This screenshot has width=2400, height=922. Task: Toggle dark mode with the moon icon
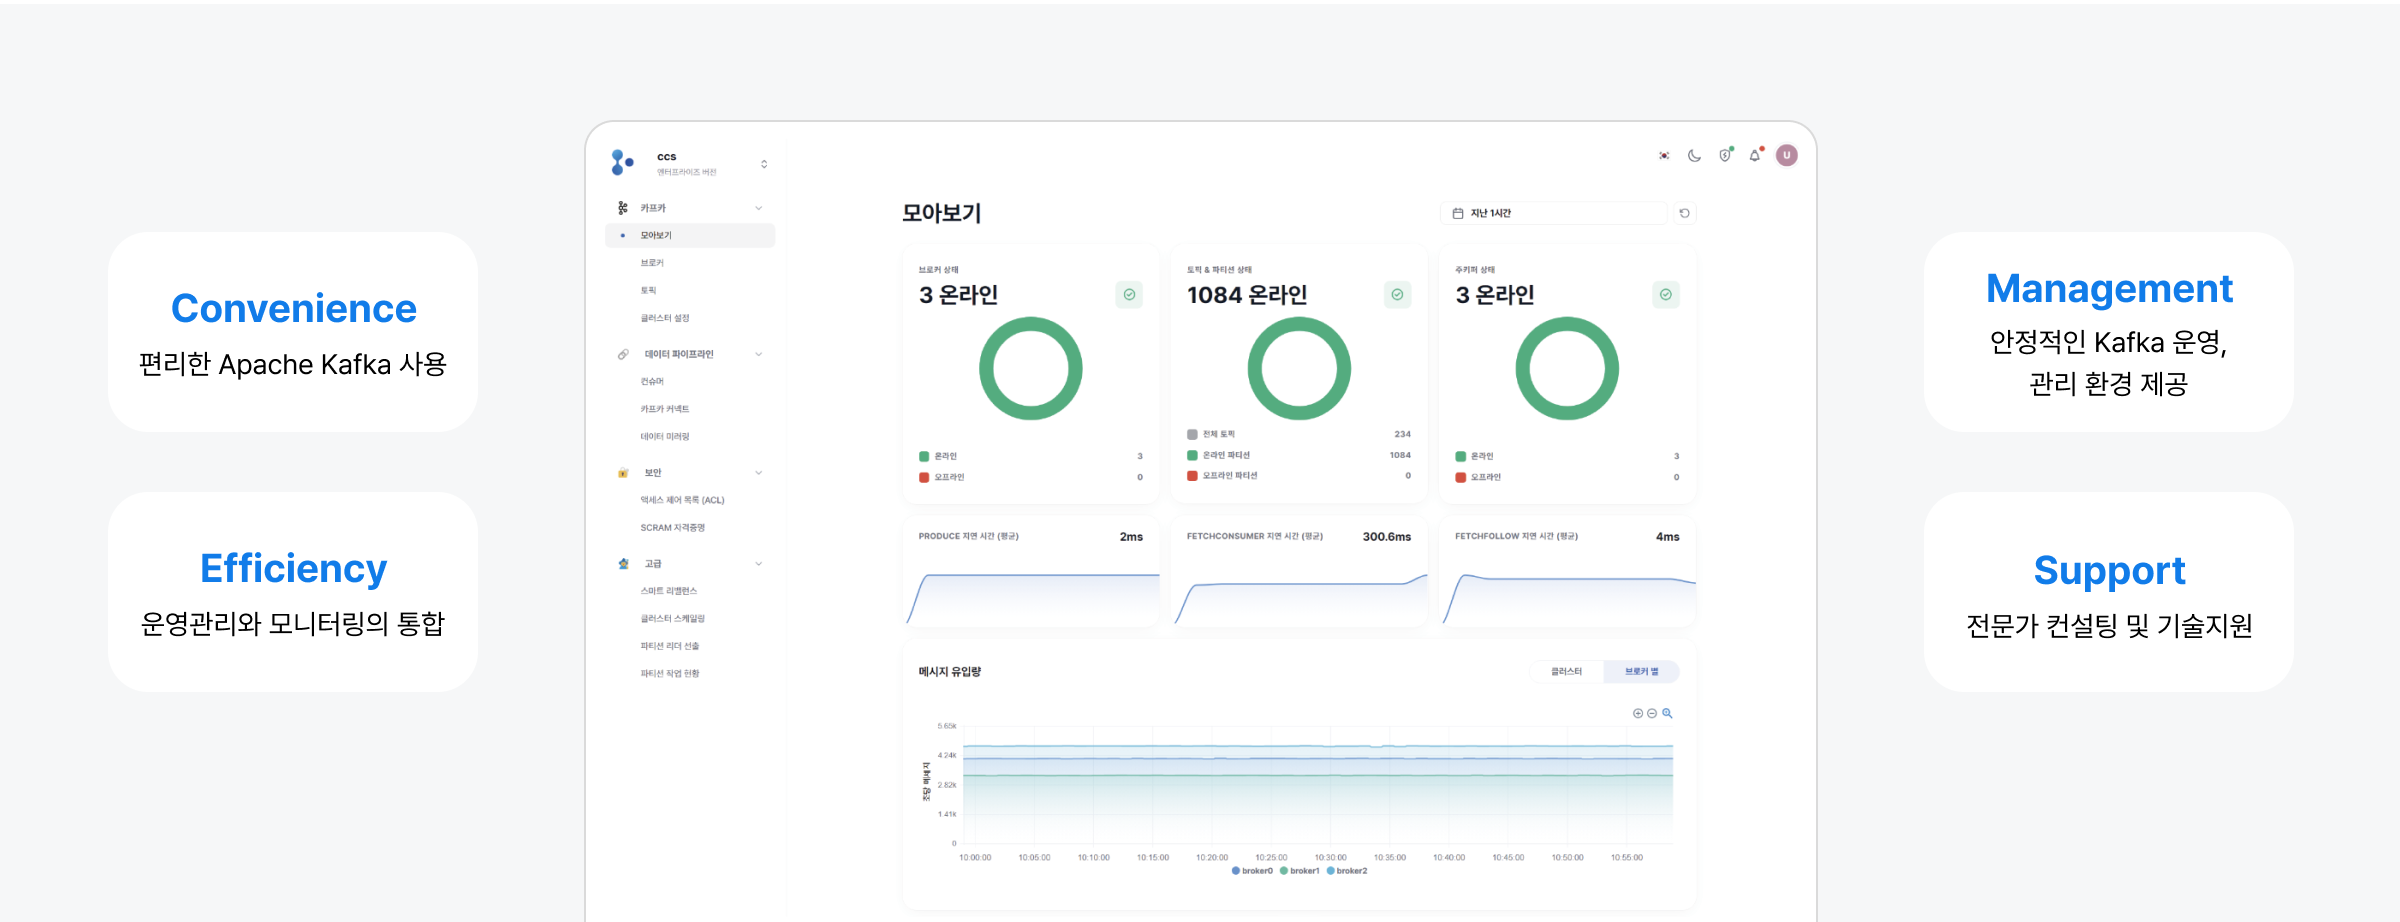coord(1694,156)
